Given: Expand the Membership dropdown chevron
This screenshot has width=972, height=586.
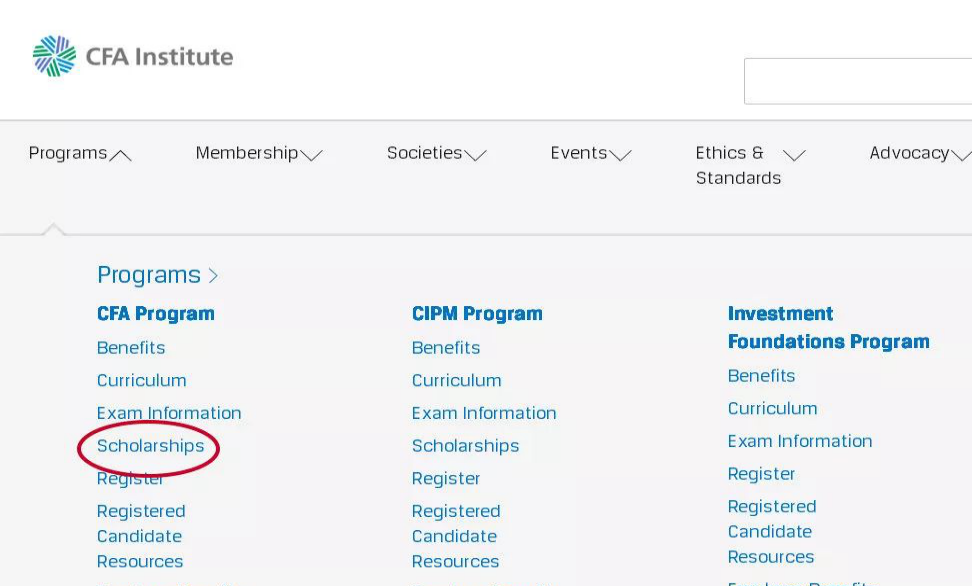Looking at the screenshot, I should coord(312,155).
